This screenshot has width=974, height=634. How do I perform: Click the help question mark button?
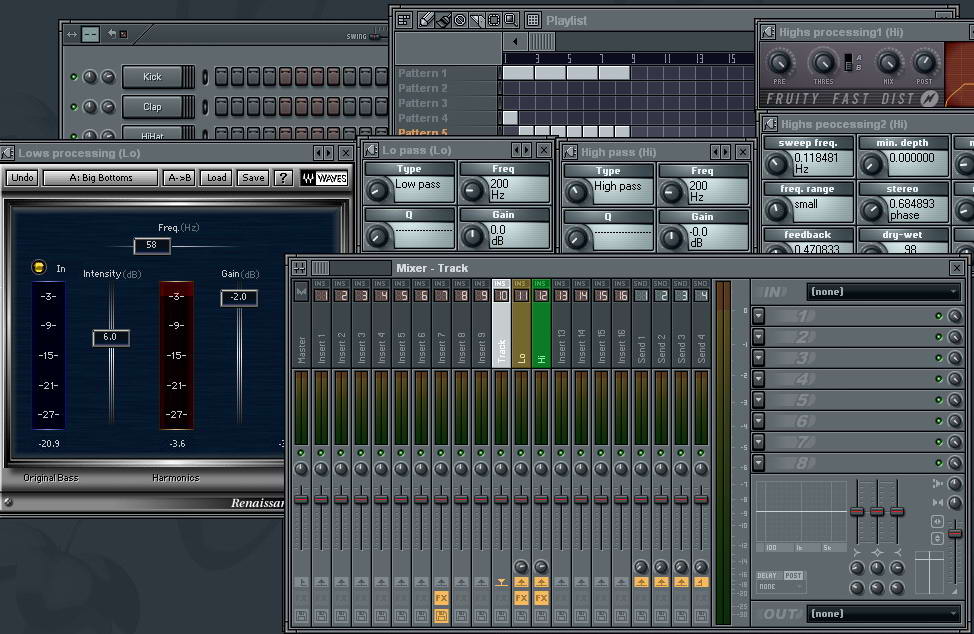coord(283,178)
